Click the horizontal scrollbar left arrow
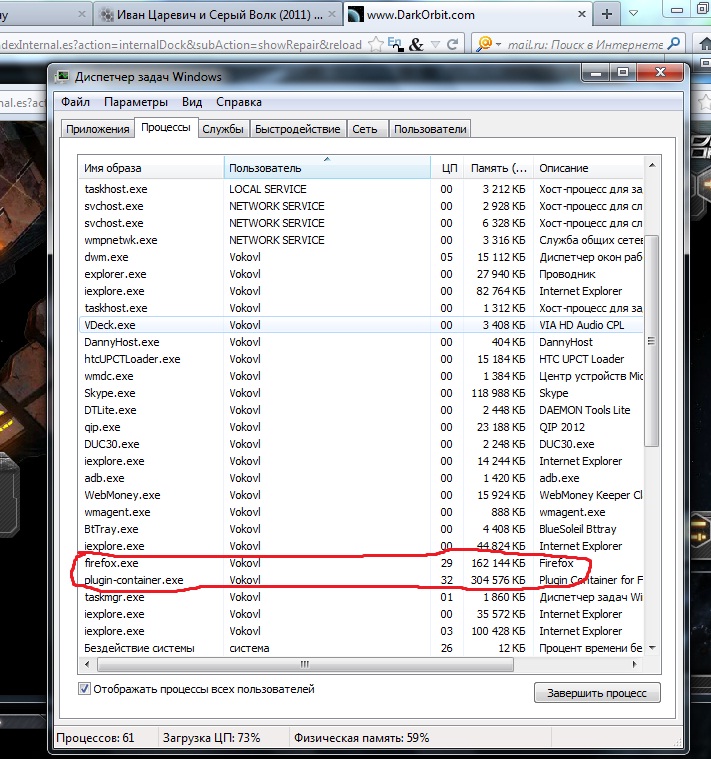This screenshot has width=711, height=759. point(88,664)
